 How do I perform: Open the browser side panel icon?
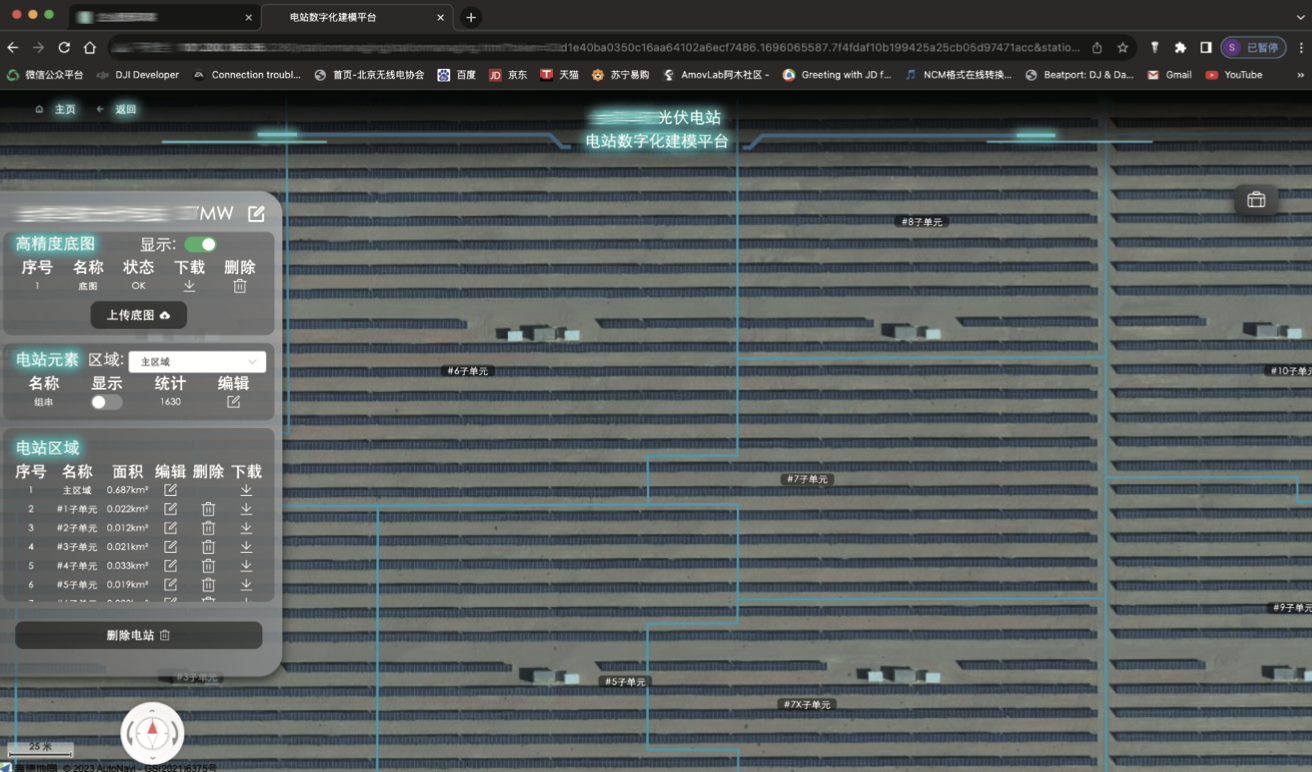click(1206, 47)
